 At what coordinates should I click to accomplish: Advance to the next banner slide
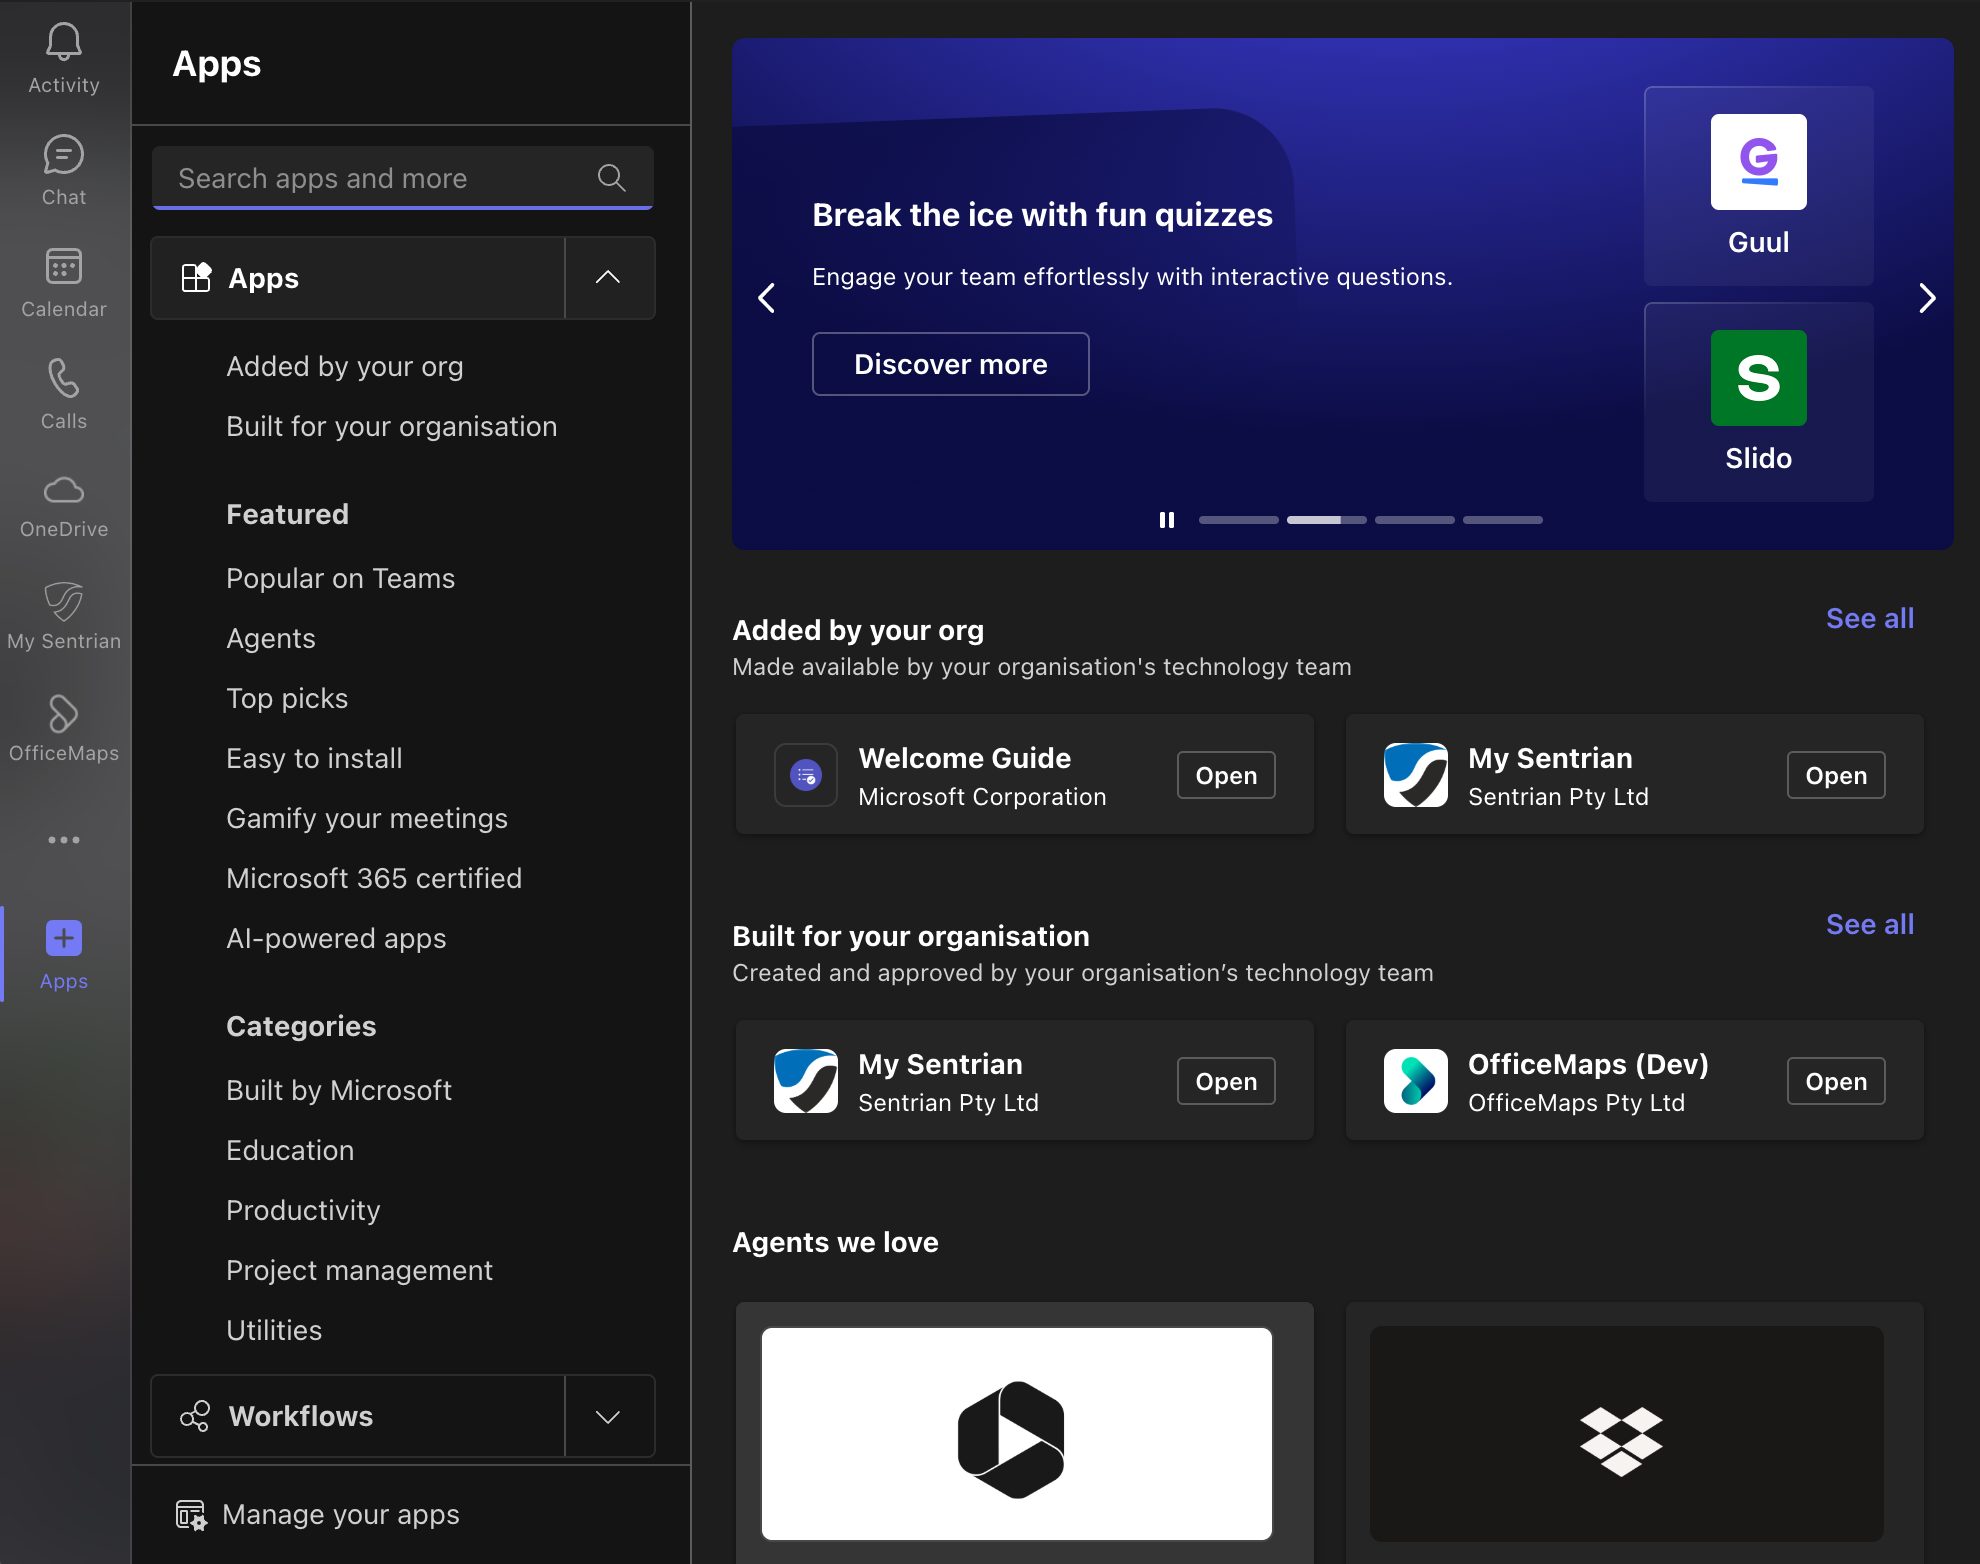pyautogui.click(x=1927, y=298)
